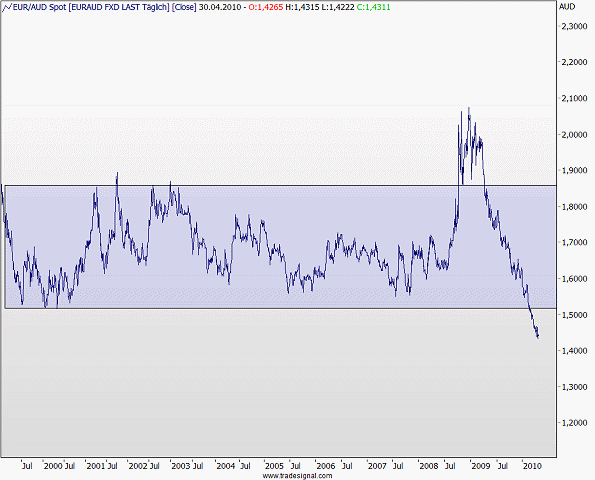Click the line chart icon before EUR/AUD title
595x480 pixels.
[x=7, y=7]
